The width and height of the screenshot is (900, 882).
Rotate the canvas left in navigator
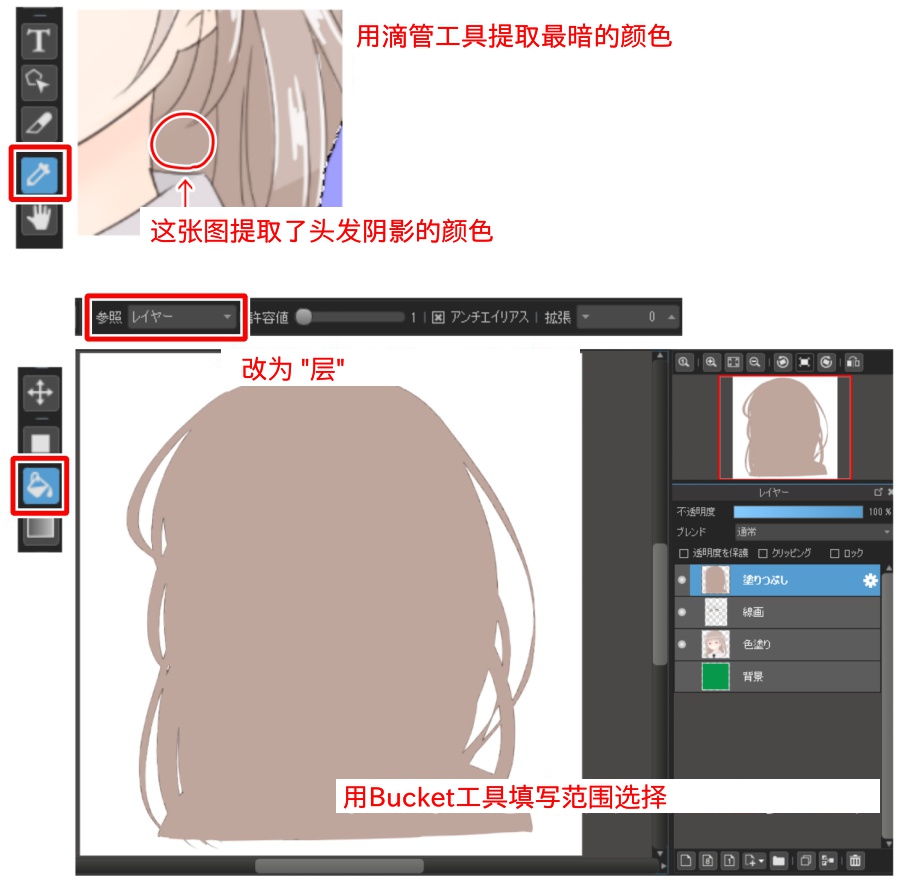[x=782, y=363]
